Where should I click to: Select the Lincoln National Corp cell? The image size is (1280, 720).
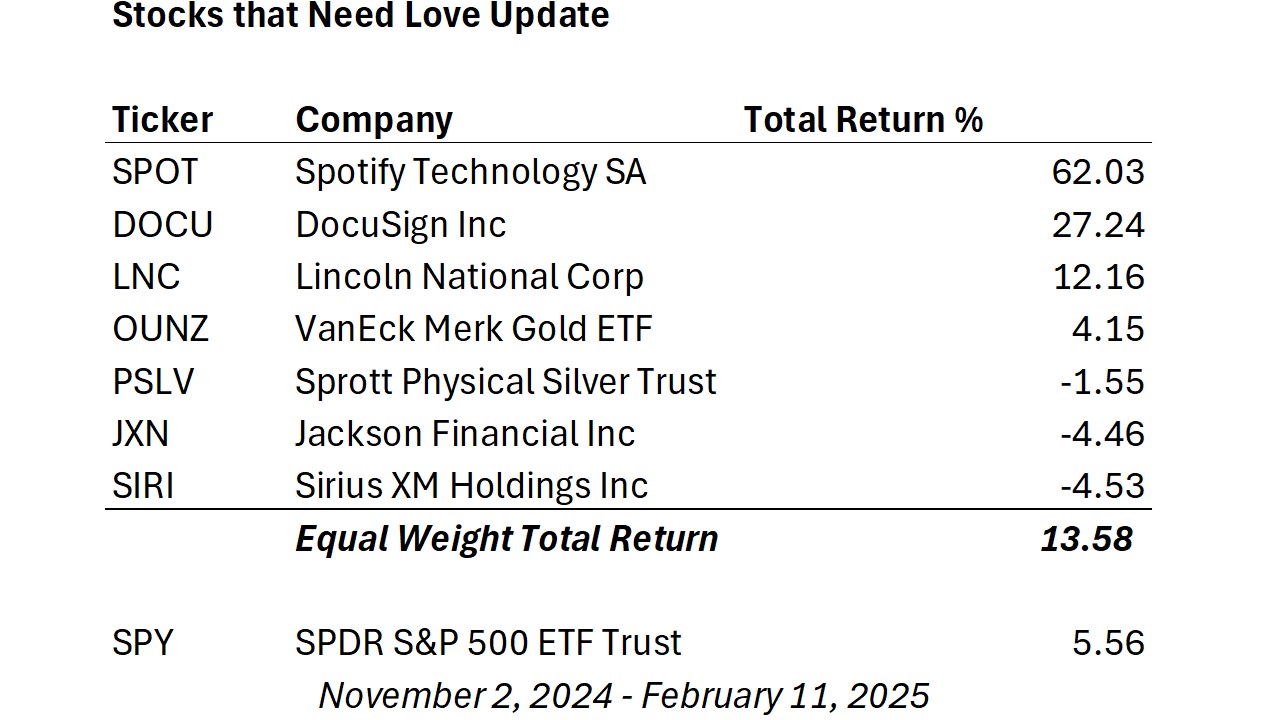click(x=469, y=277)
